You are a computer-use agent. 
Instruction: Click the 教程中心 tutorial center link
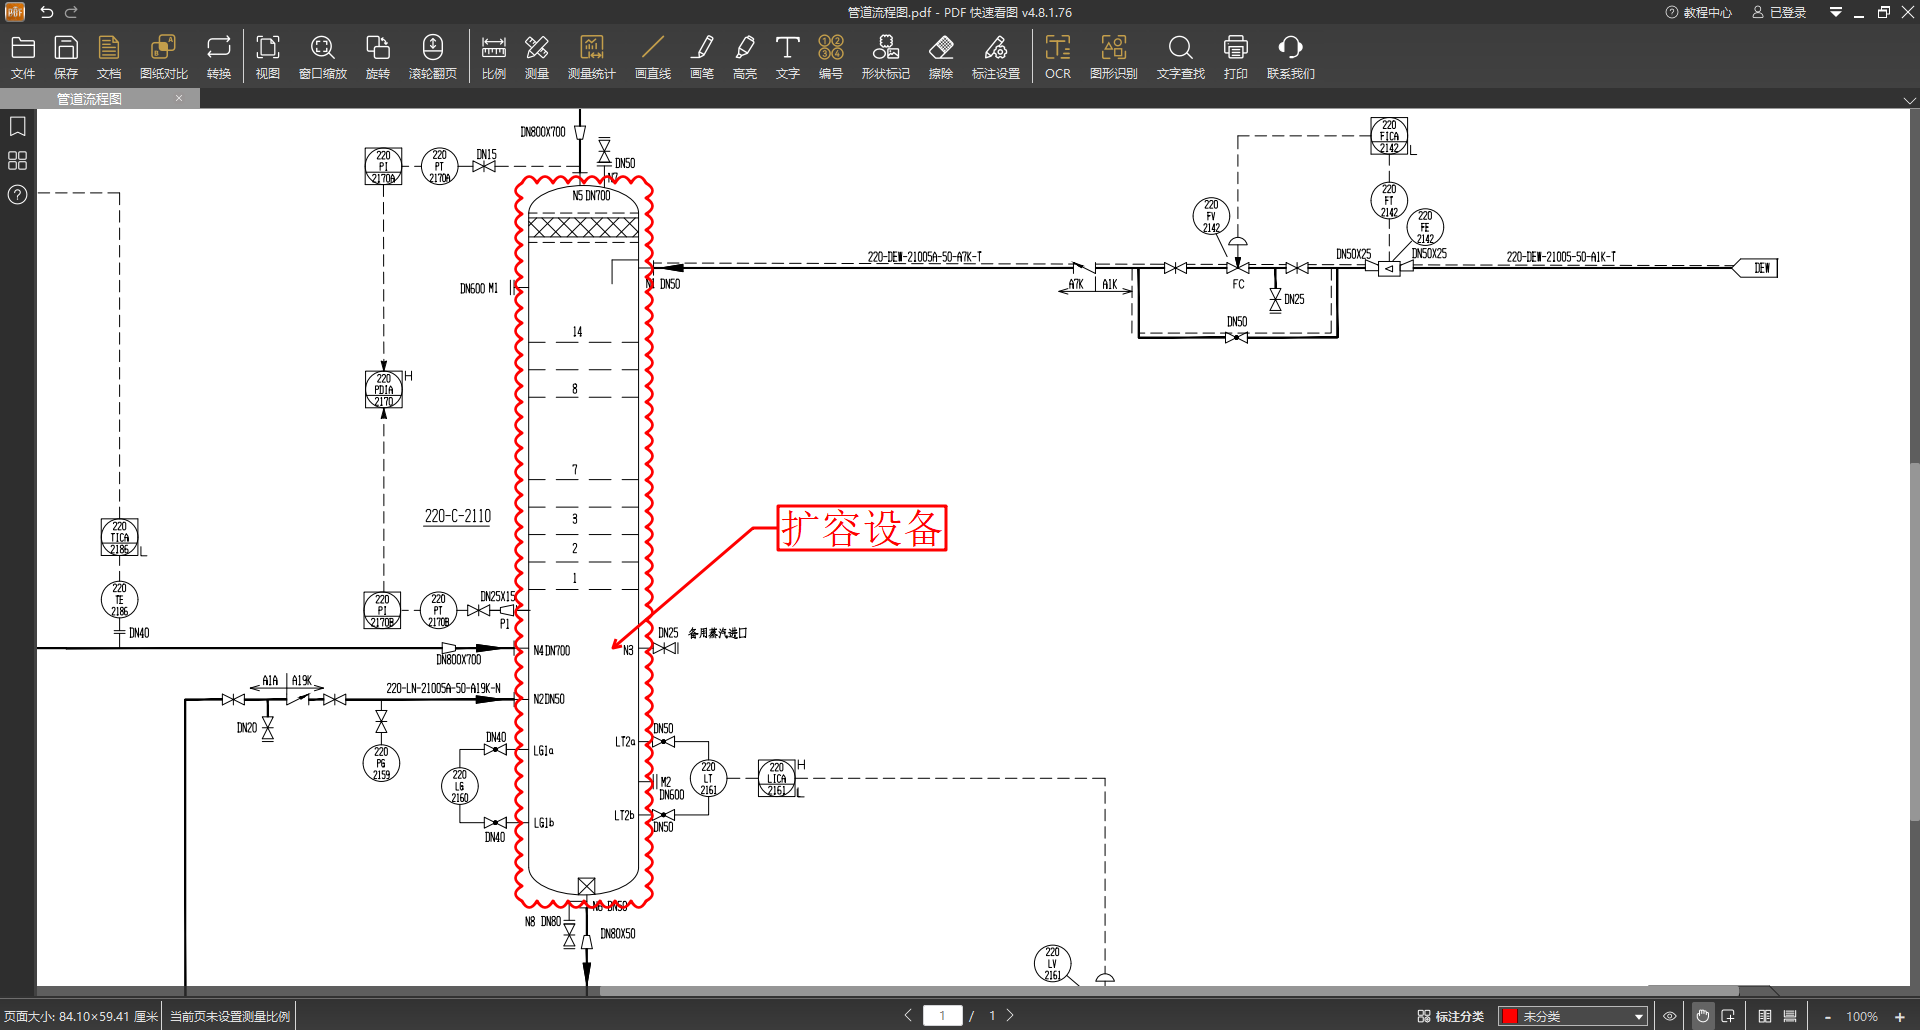pos(1698,12)
